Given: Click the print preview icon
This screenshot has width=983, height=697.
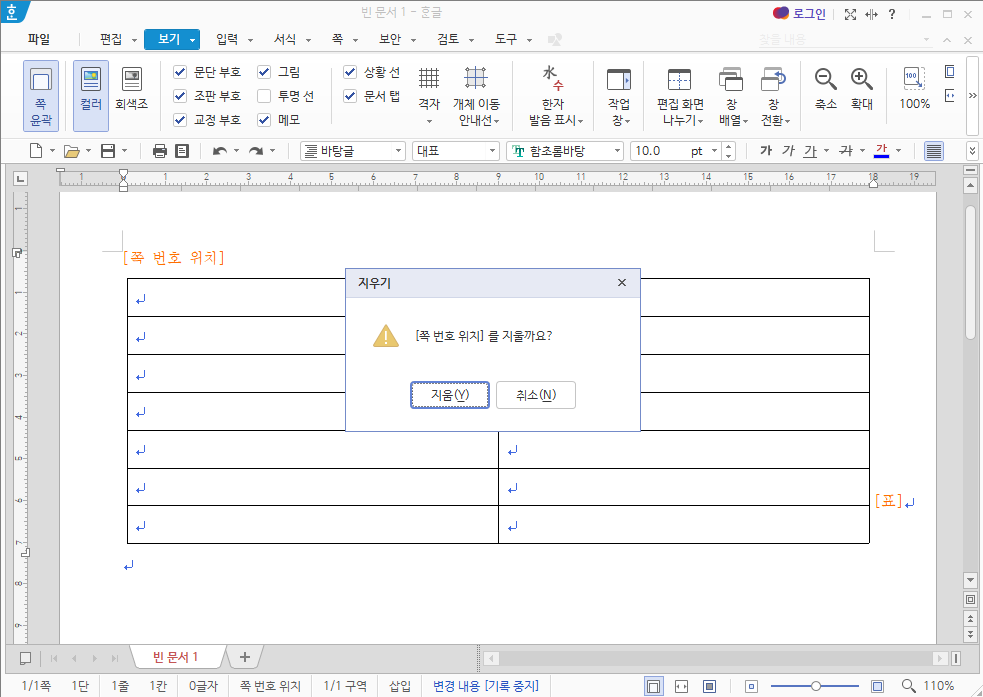Looking at the screenshot, I should 182,151.
